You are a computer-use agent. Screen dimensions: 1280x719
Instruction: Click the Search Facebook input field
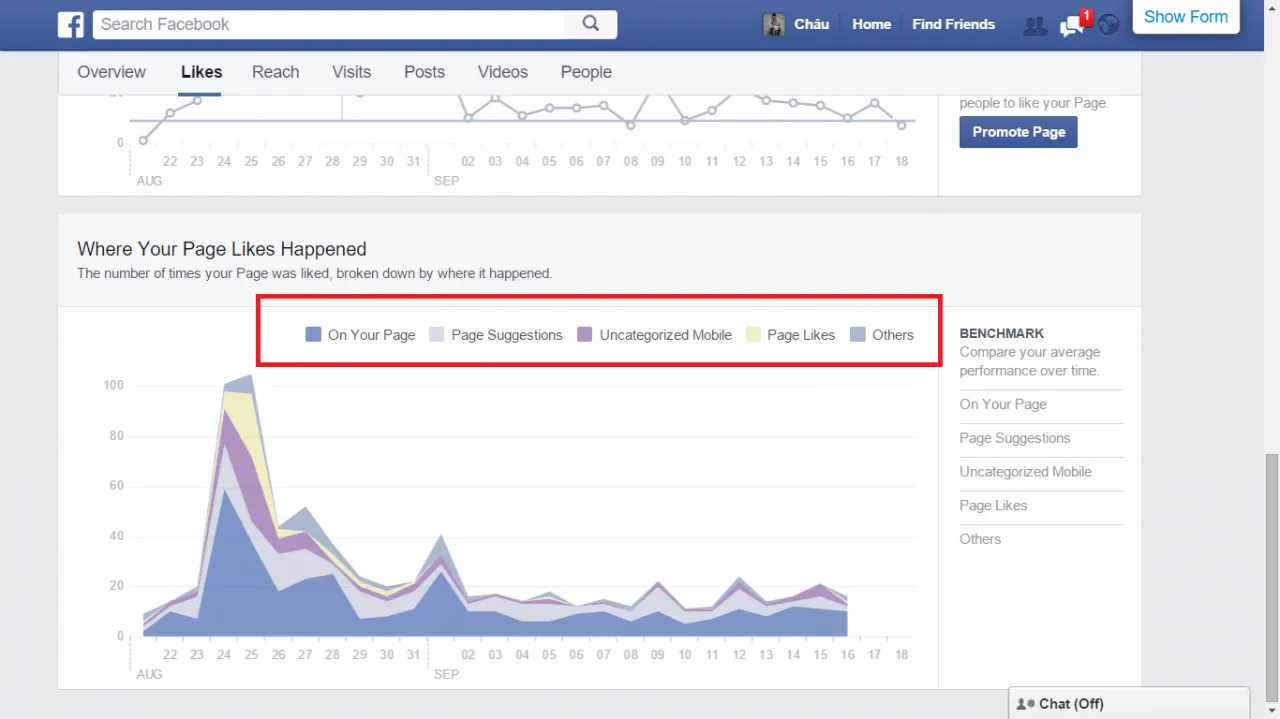330,23
